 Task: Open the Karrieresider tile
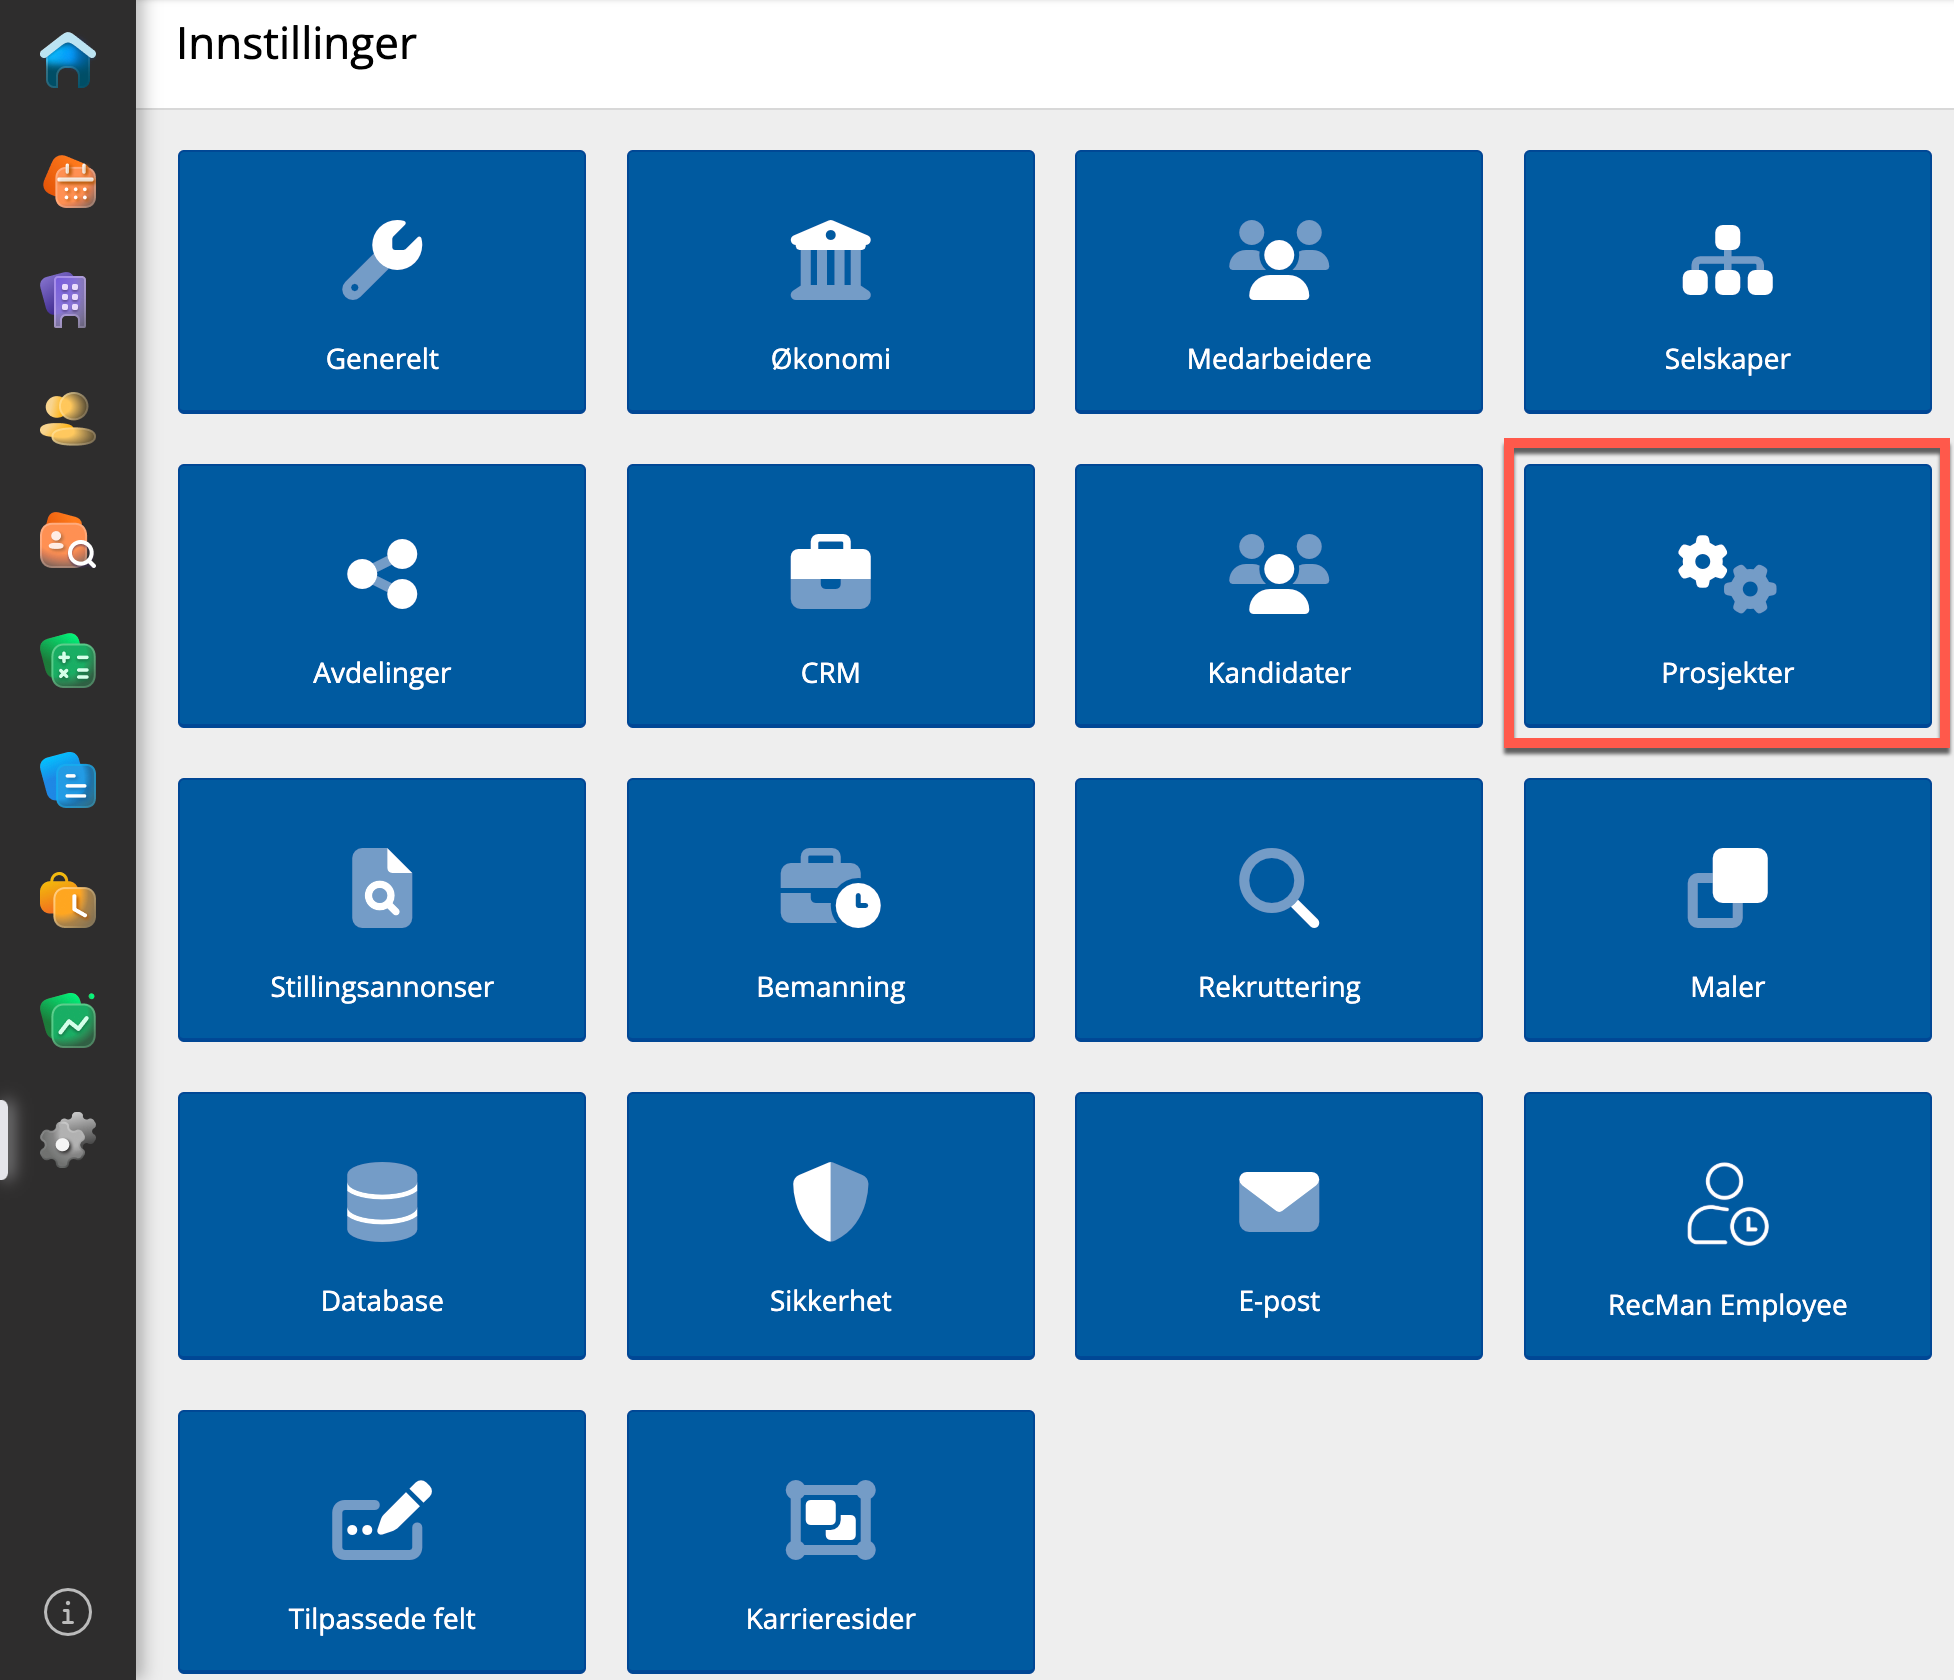pyautogui.click(x=830, y=1540)
